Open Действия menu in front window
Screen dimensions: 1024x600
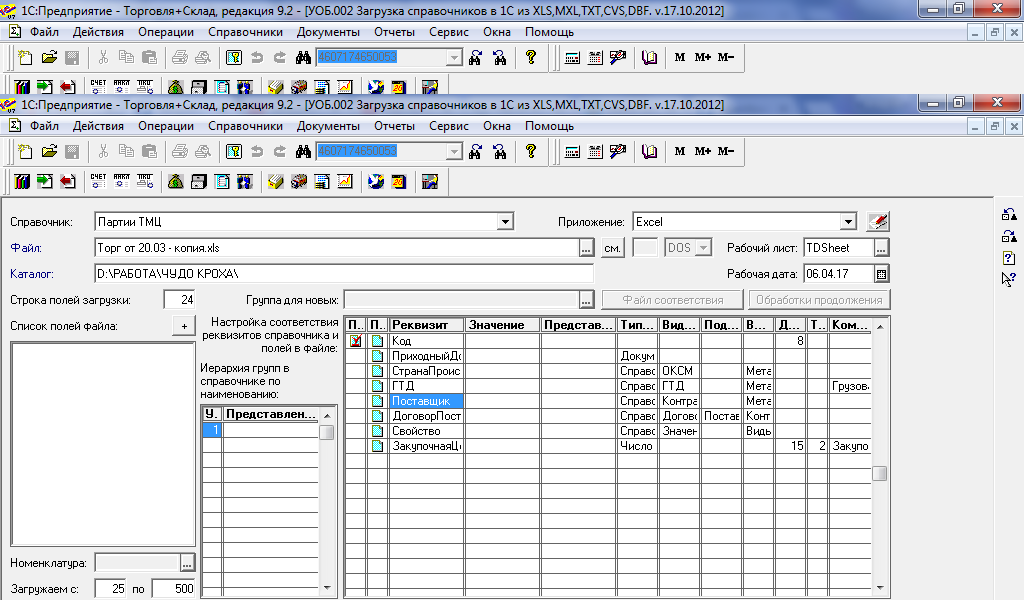coord(98,126)
